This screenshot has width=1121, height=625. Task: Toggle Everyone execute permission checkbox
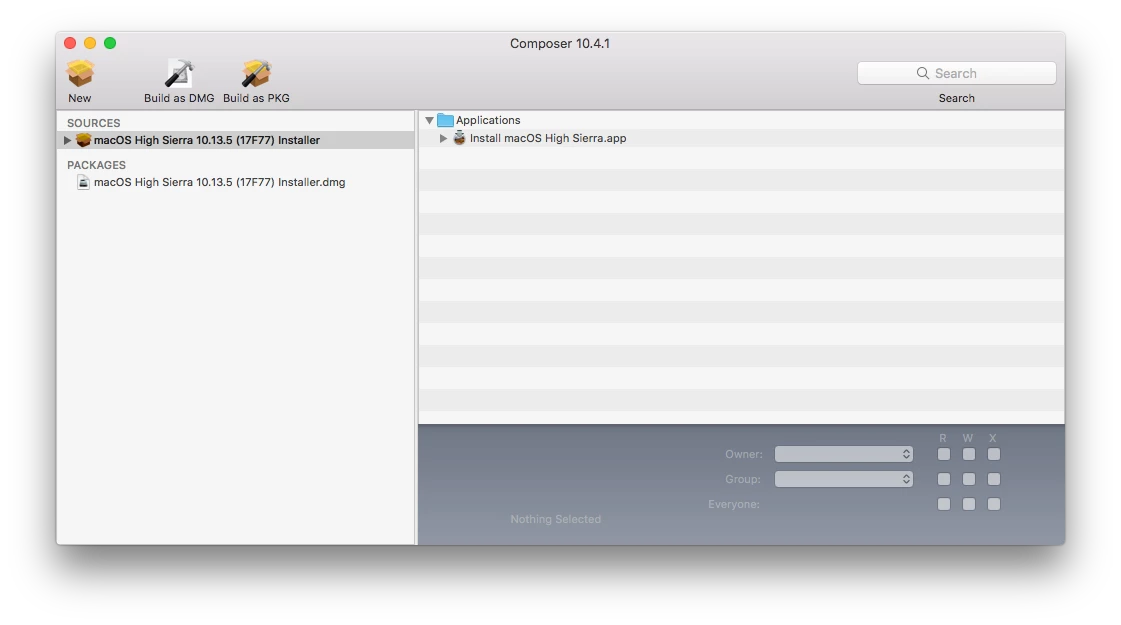tap(994, 504)
